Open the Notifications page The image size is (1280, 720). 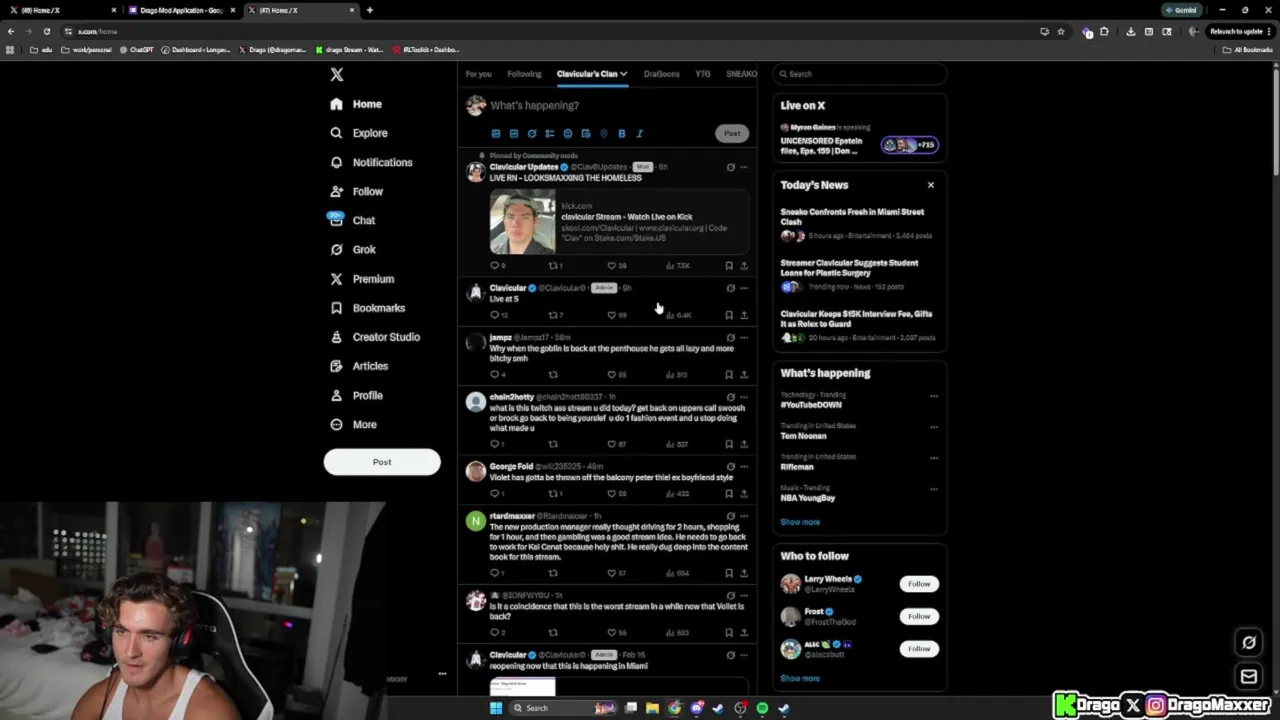(x=371, y=162)
